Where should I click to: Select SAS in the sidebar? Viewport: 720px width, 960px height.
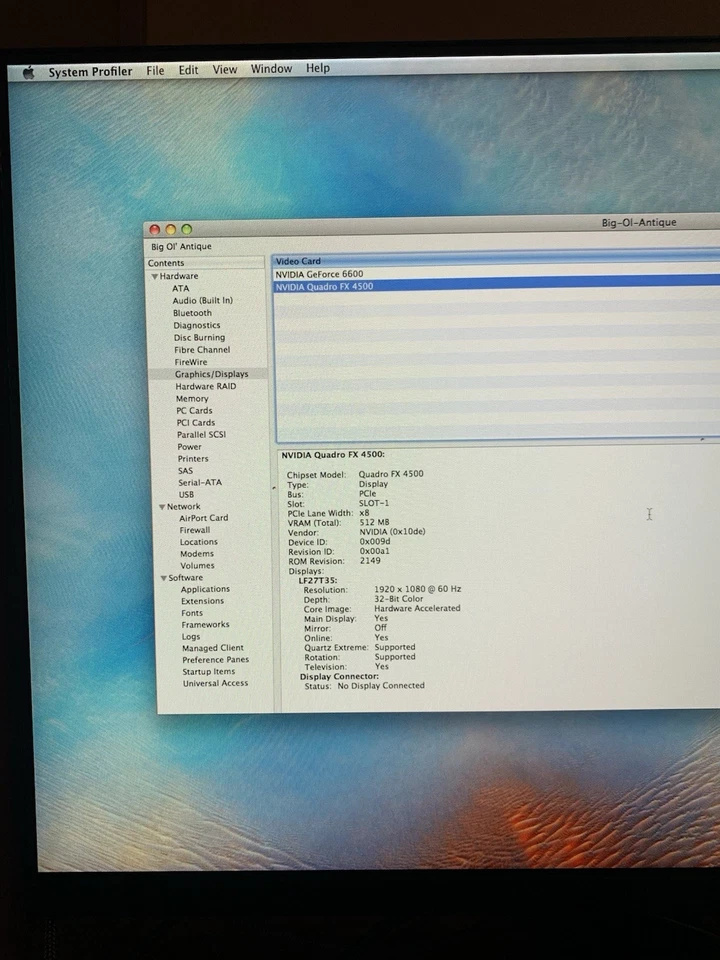[186, 471]
